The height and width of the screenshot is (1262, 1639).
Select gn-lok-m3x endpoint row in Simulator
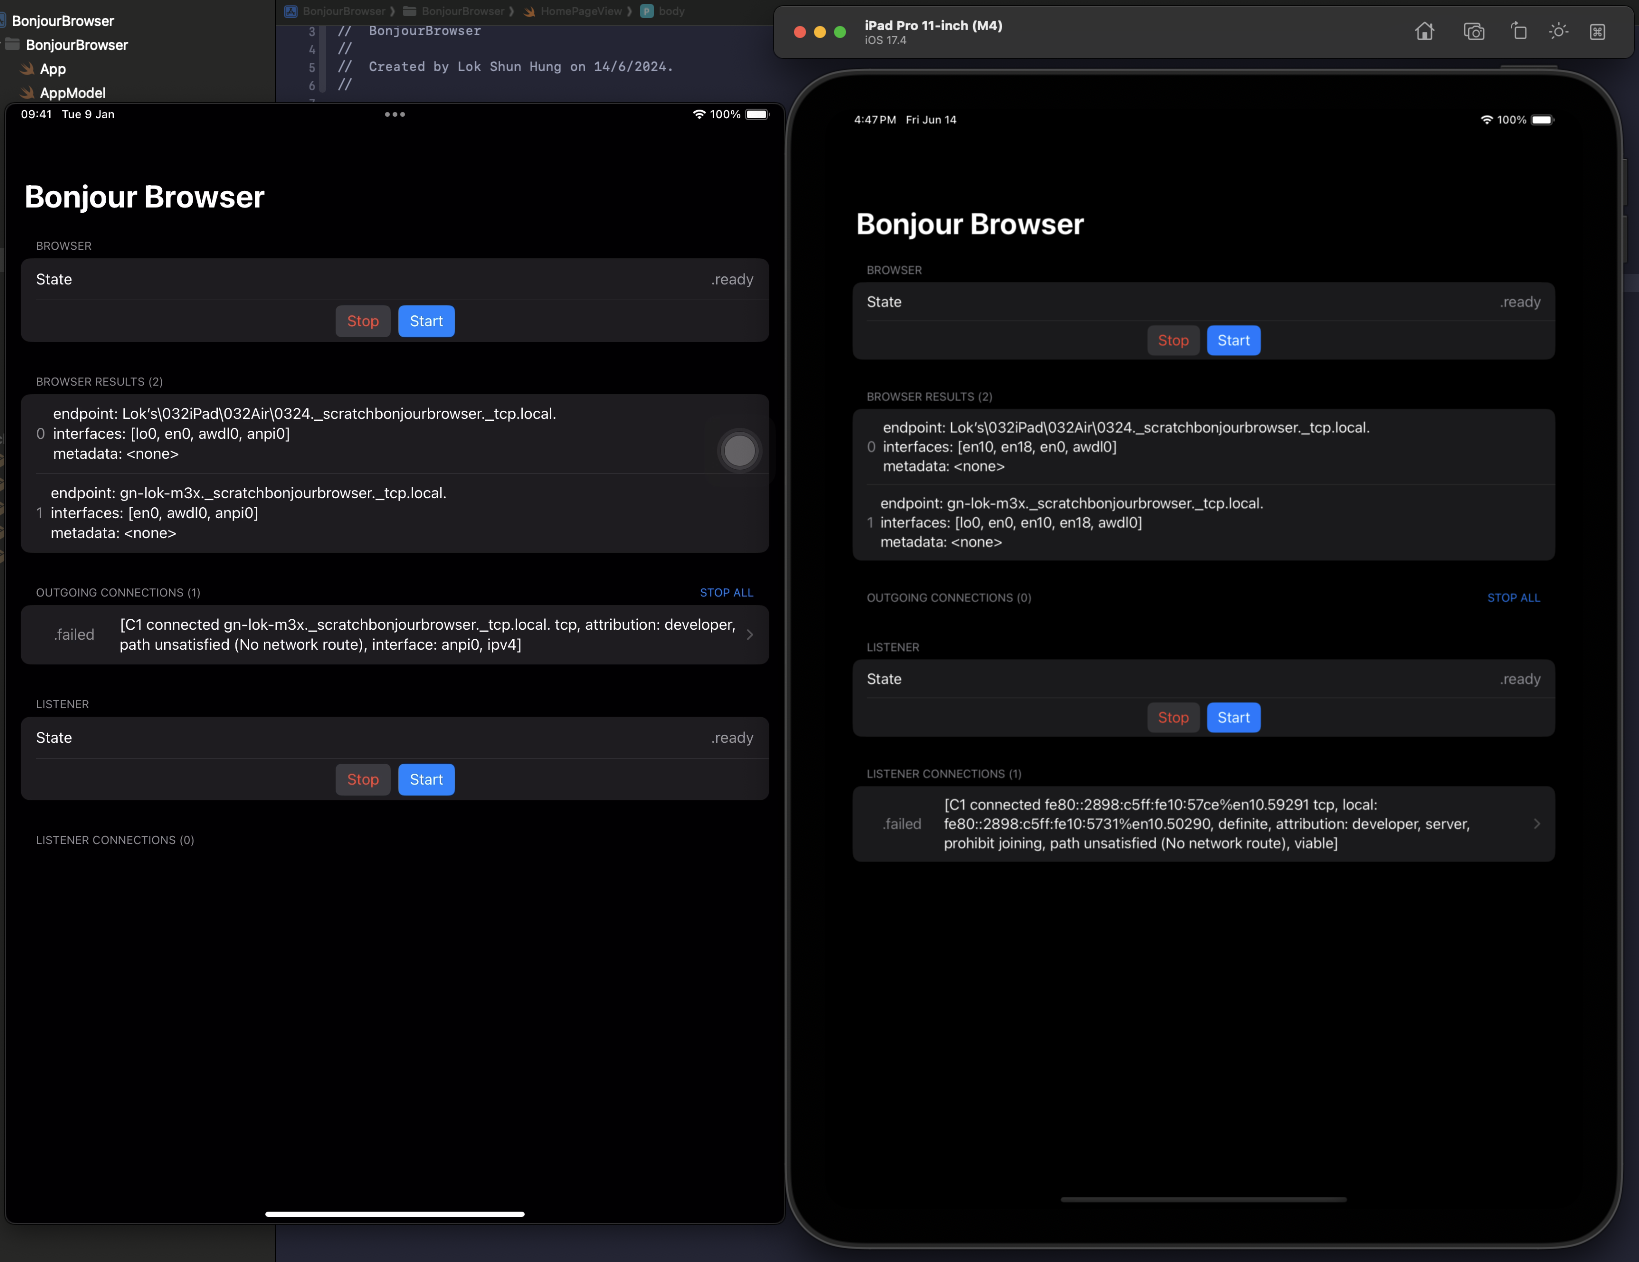point(1203,523)
